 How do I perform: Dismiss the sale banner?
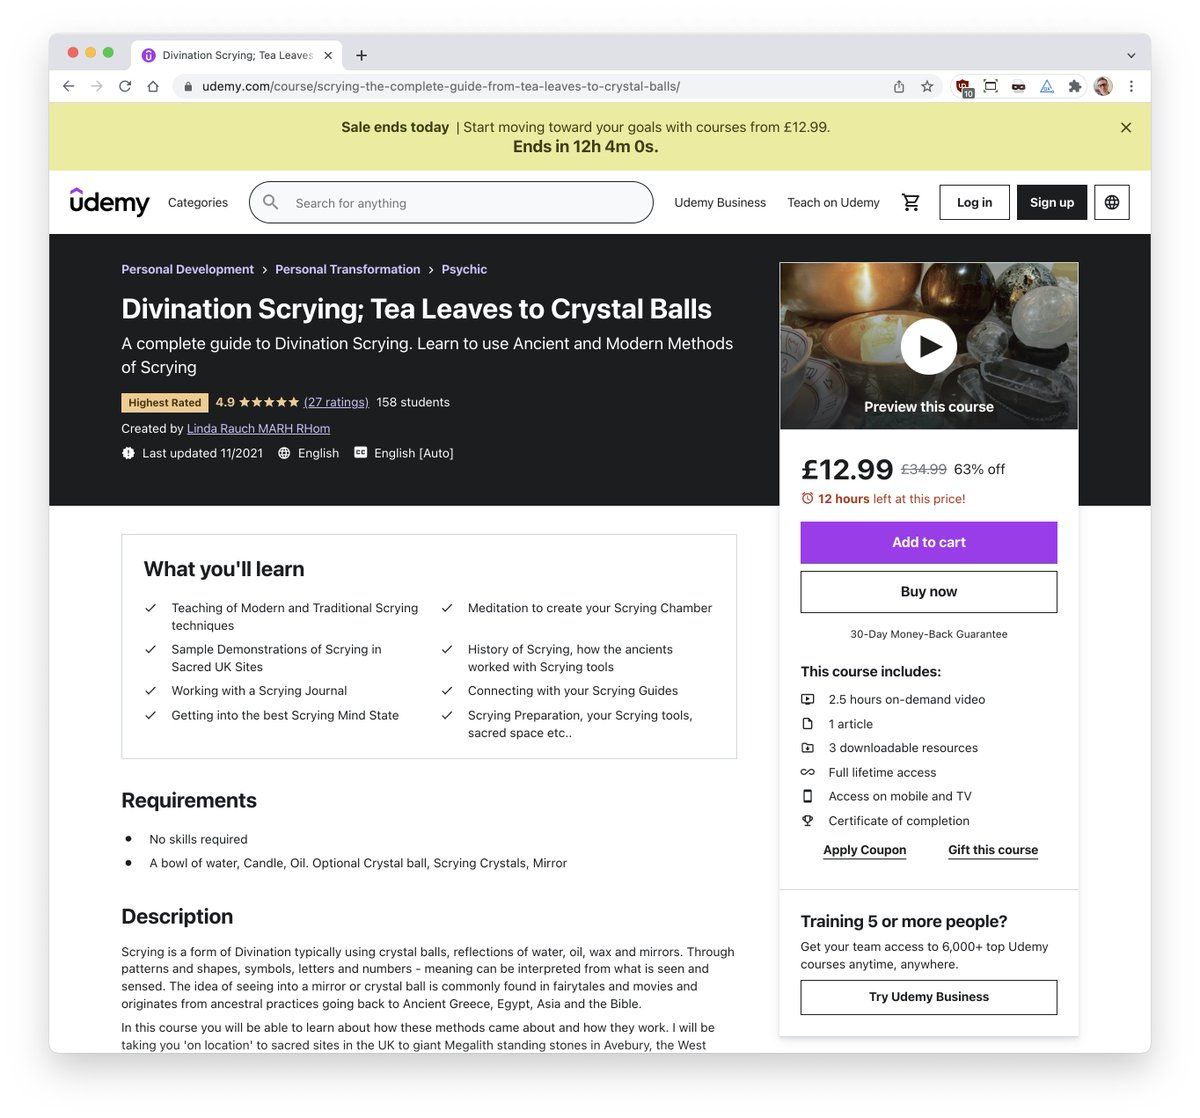pyautogui.click(x=1126, y=128)
